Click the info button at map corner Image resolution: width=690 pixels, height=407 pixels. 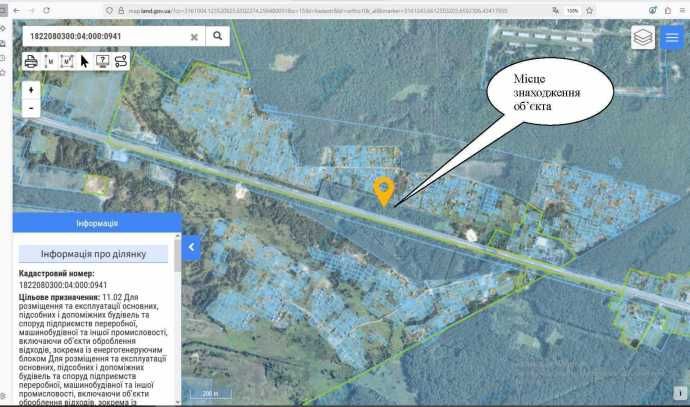680,393
